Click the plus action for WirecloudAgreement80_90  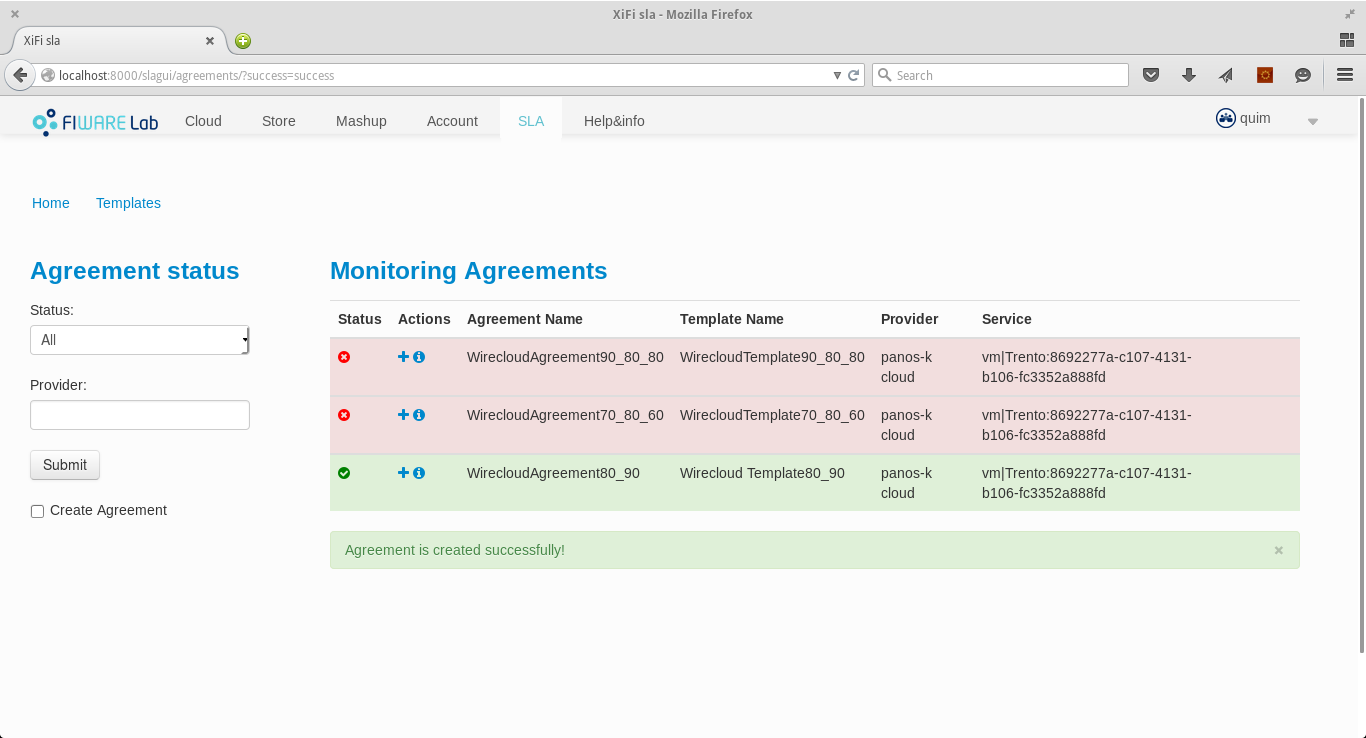point(403,473)
